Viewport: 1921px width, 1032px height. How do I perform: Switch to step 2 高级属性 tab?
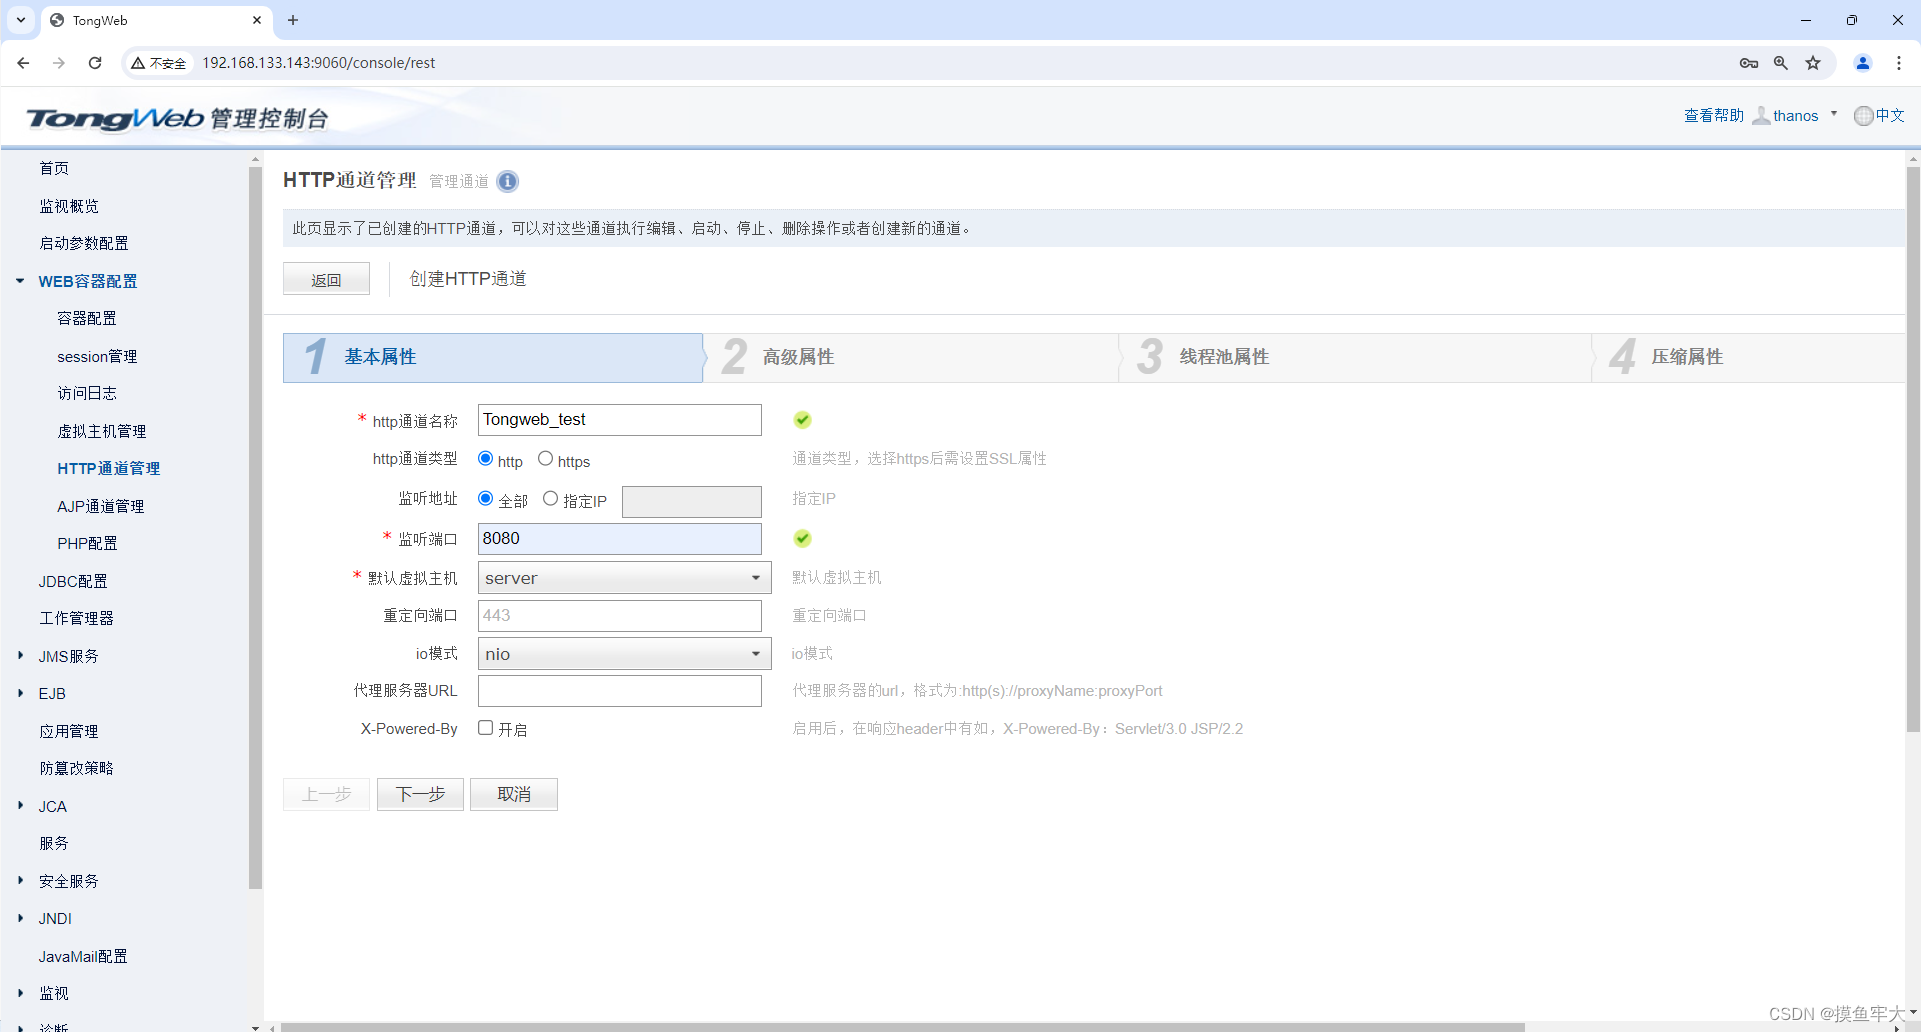(910, 357)
